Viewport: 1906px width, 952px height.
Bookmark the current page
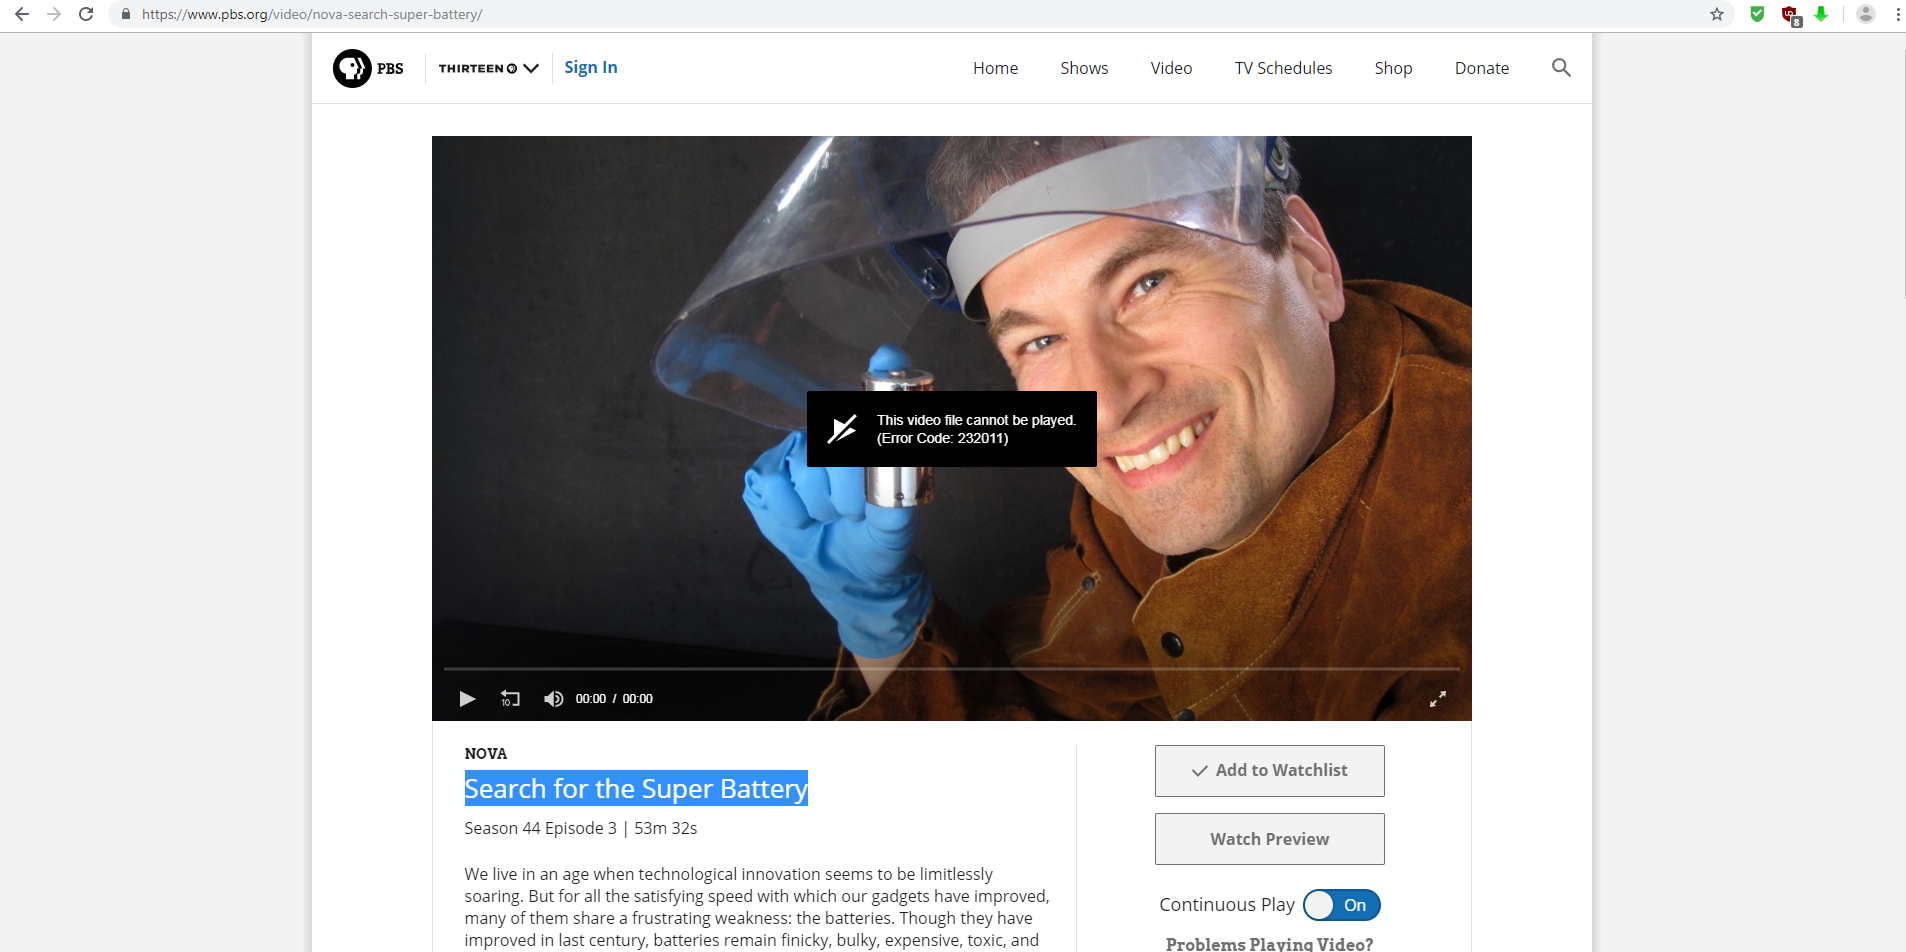1717,14
